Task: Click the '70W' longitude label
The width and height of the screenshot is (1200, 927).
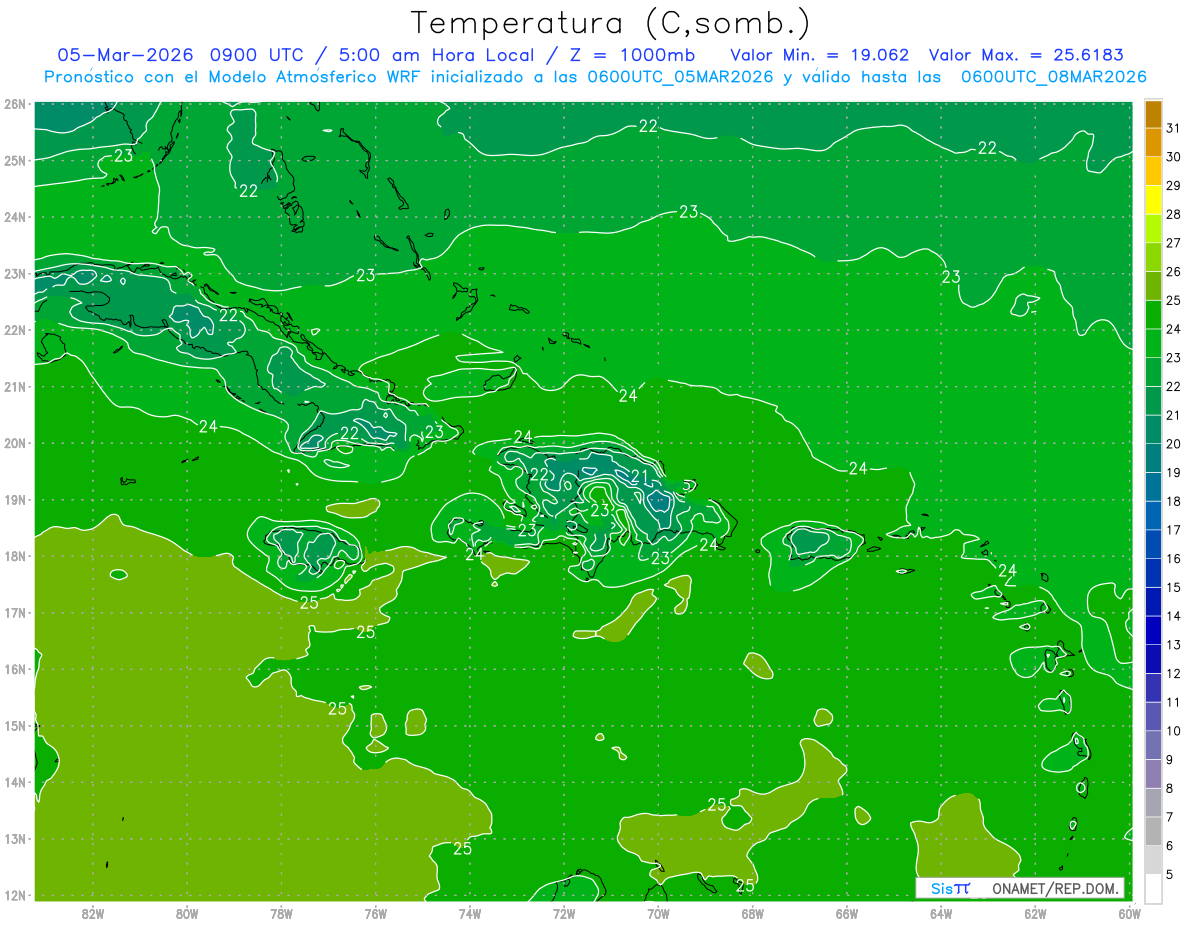Action: [658, 913]
